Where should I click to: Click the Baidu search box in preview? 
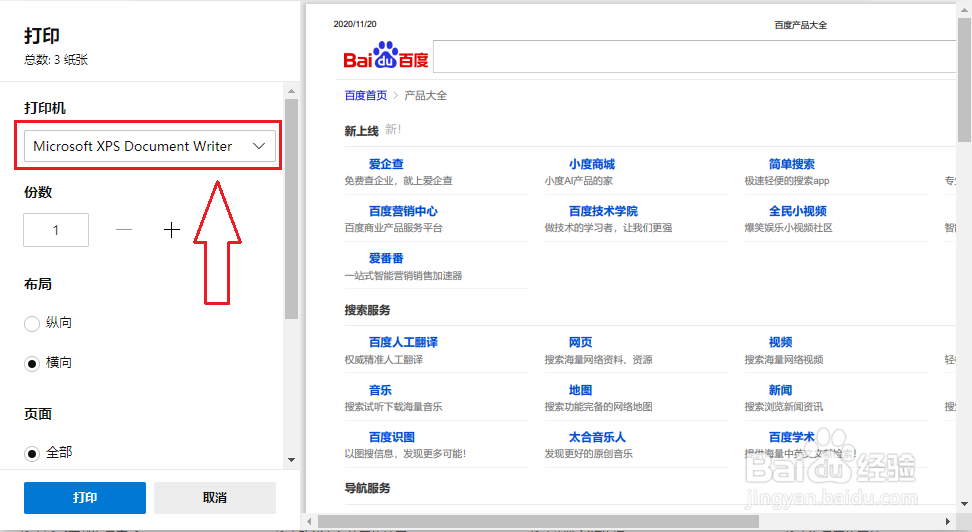694,57
